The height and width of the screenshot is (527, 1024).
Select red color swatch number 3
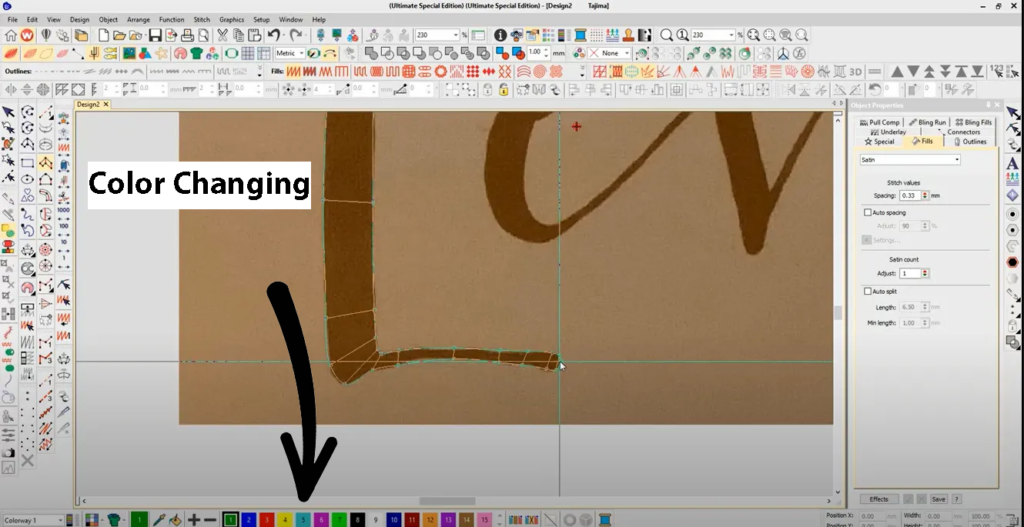click(266, 520)
